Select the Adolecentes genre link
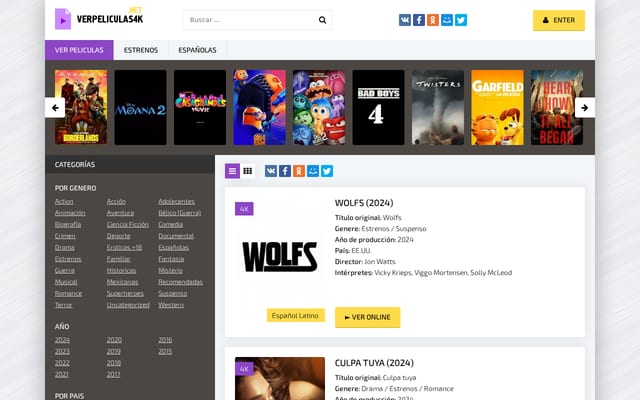 [176, 202]
